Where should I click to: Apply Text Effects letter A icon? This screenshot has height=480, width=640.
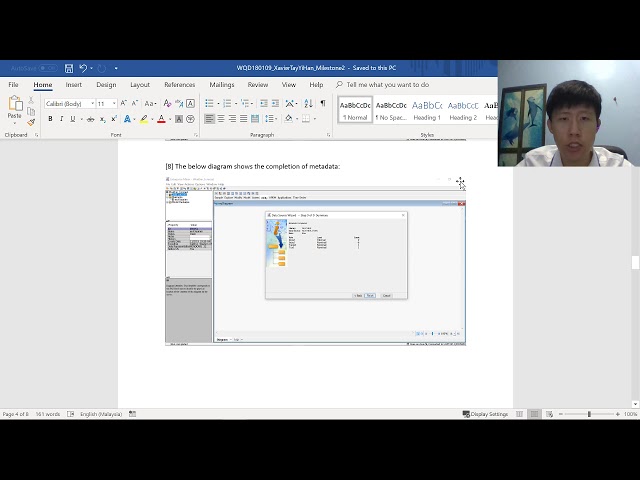[127, 119]
